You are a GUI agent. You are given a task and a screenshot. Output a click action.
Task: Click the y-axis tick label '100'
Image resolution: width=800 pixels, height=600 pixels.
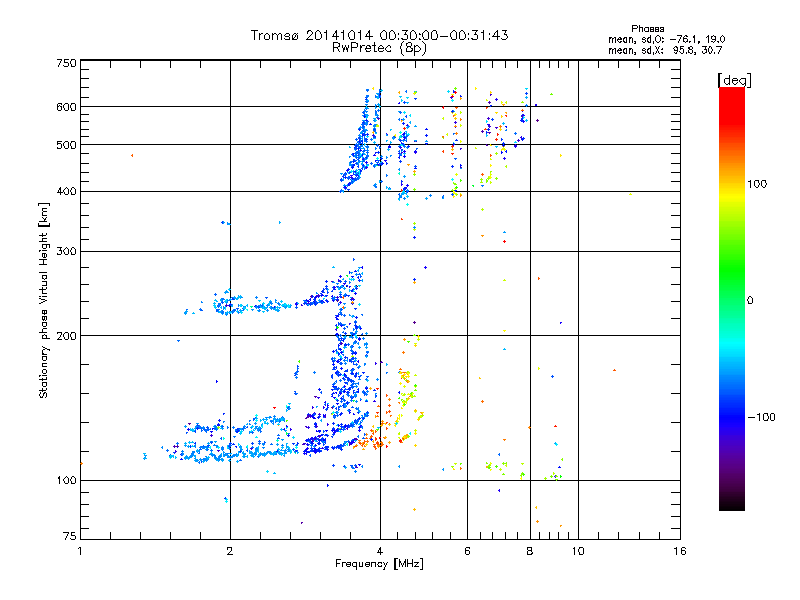(66, 480)
